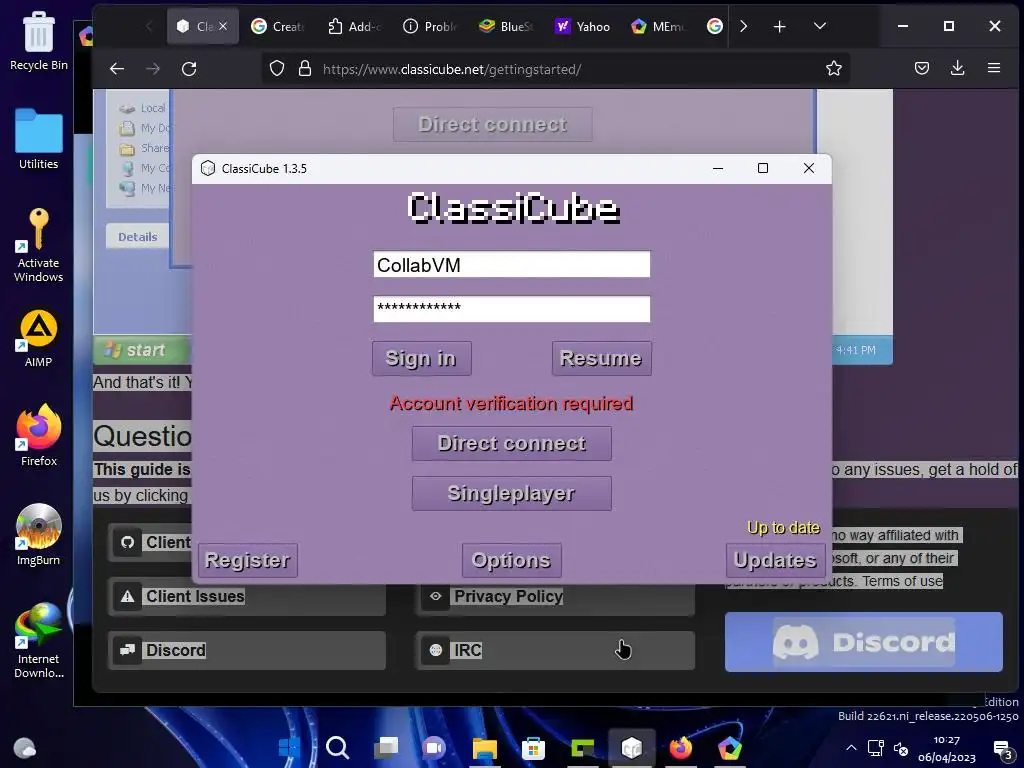Switch to the last Google tab

(714, 27)
